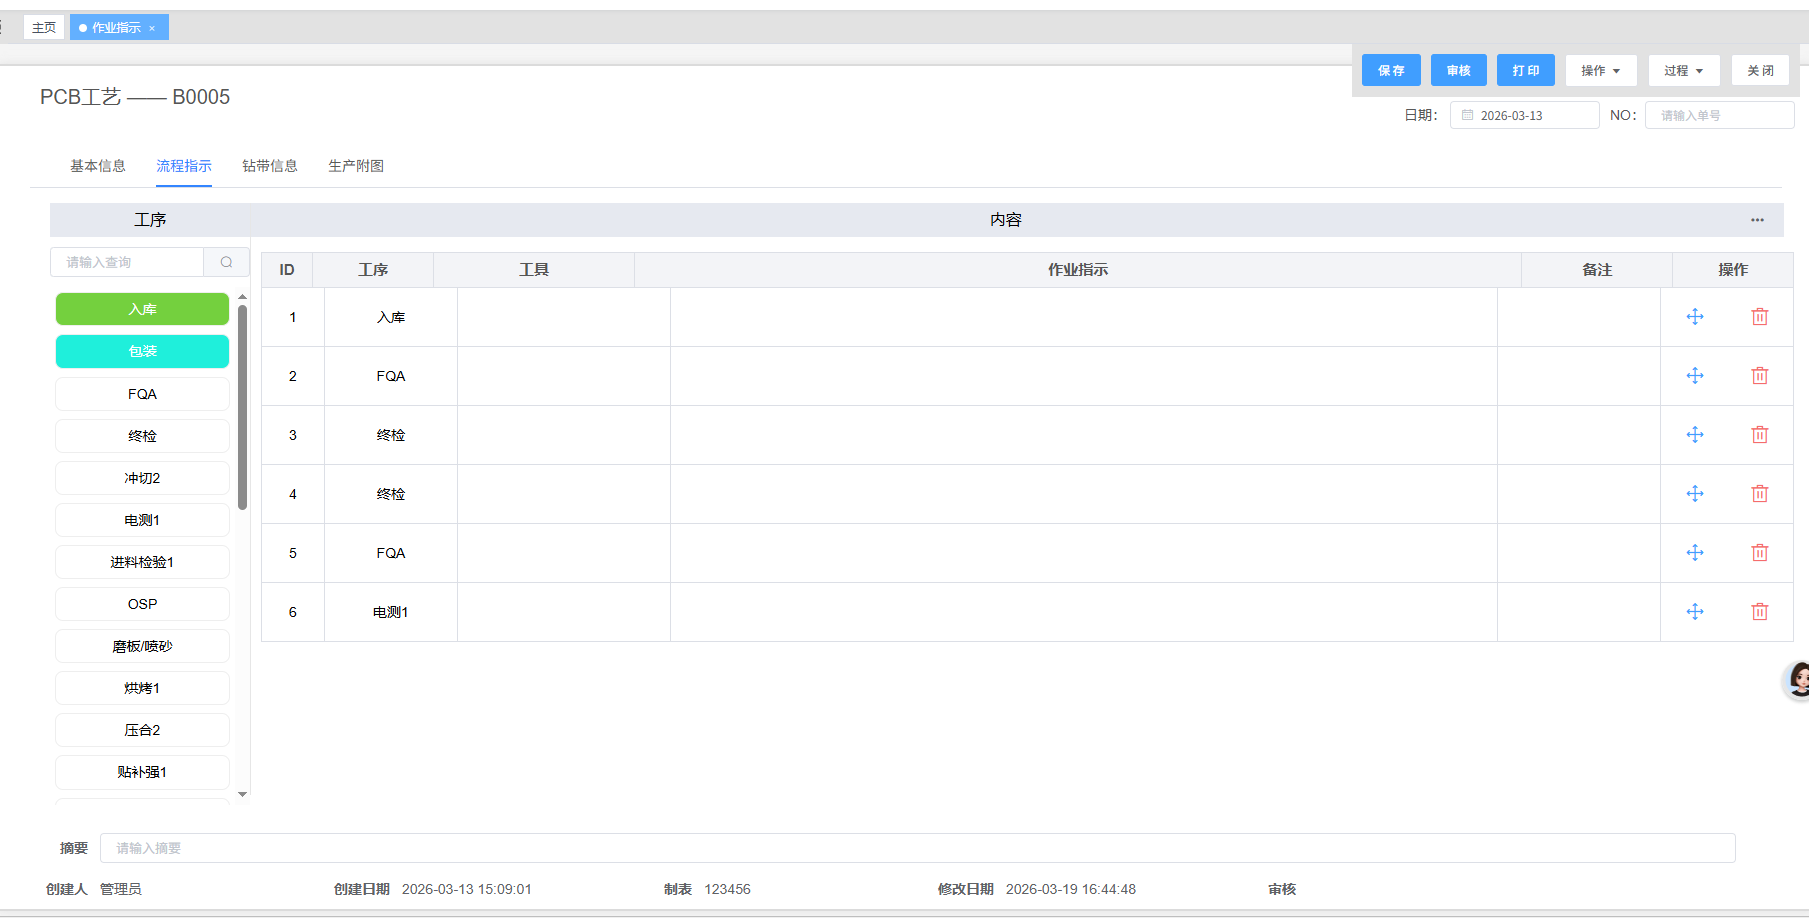Screen dimensions: 1809x918
Task: Select the green 入库 process item
Action: click(x=142, y=310)
